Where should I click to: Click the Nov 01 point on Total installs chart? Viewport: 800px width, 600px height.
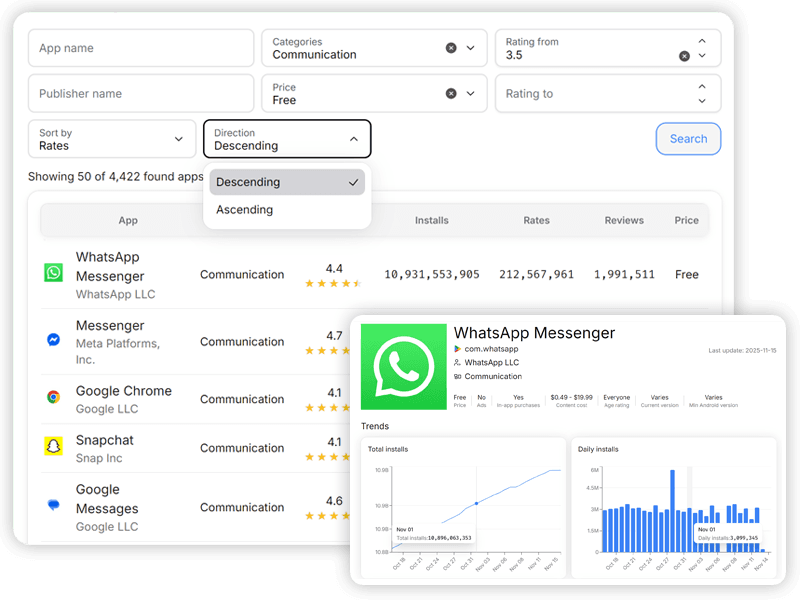pos(476,503)
